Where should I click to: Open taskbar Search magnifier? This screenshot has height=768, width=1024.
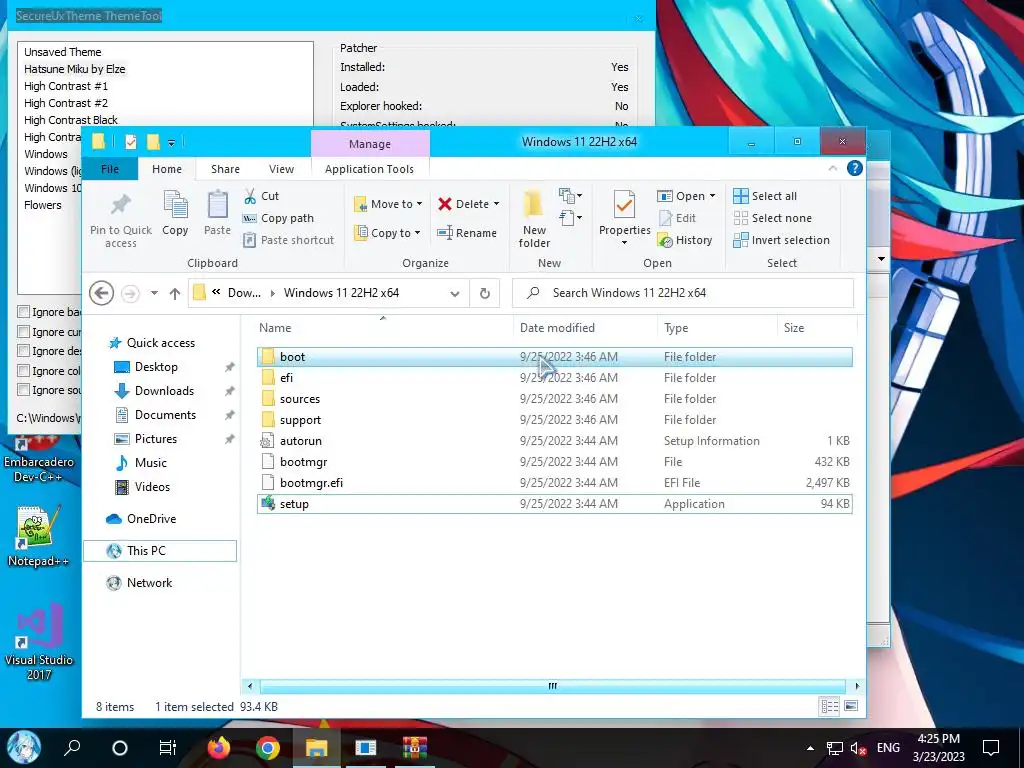72,748
